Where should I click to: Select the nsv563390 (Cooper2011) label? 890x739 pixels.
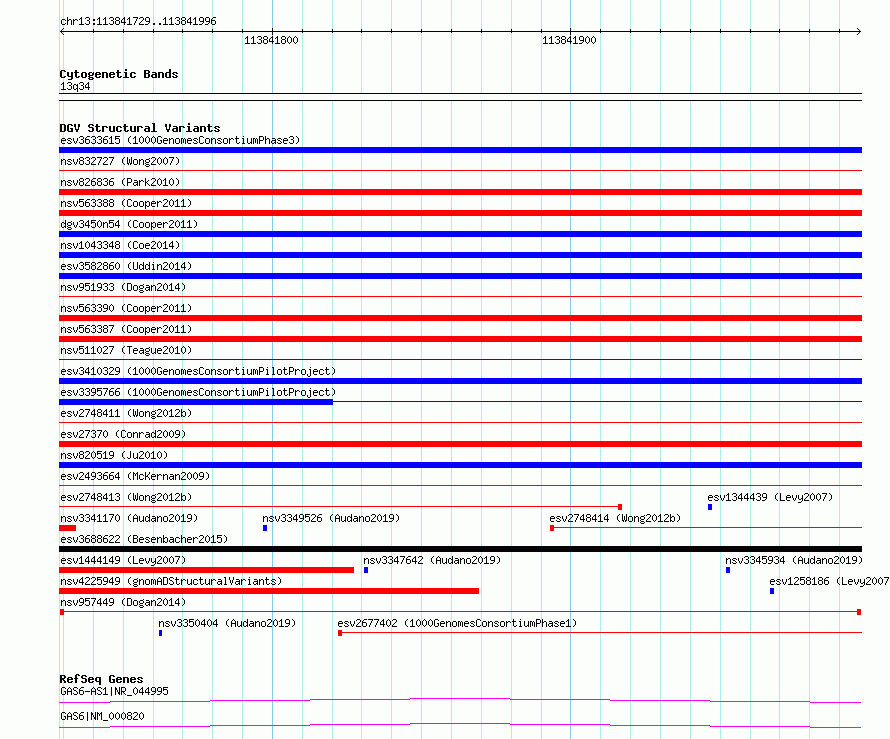coord(126,308)
